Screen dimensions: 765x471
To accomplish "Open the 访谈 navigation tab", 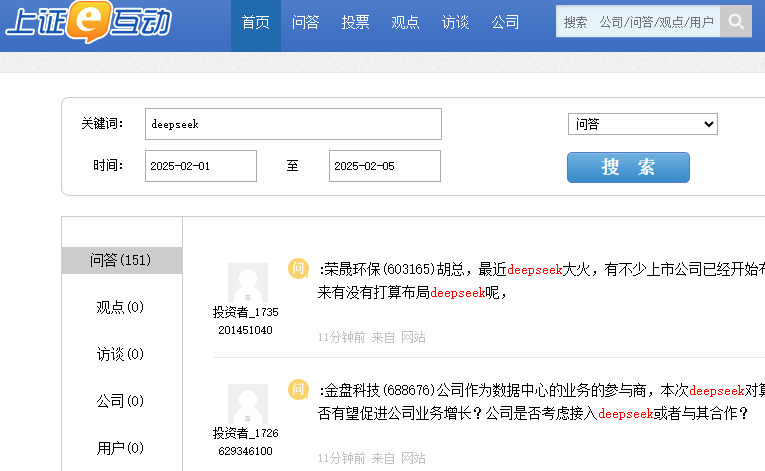I will (455, 22).
